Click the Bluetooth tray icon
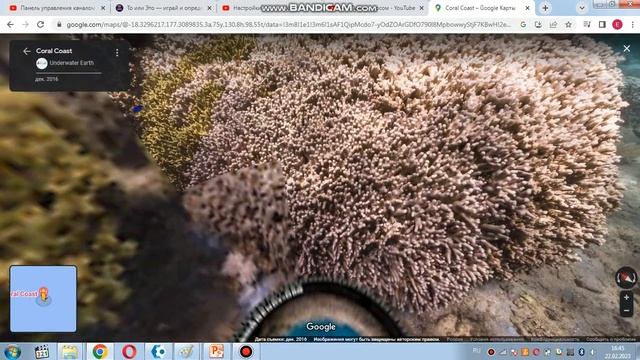 tap(581, 352)
